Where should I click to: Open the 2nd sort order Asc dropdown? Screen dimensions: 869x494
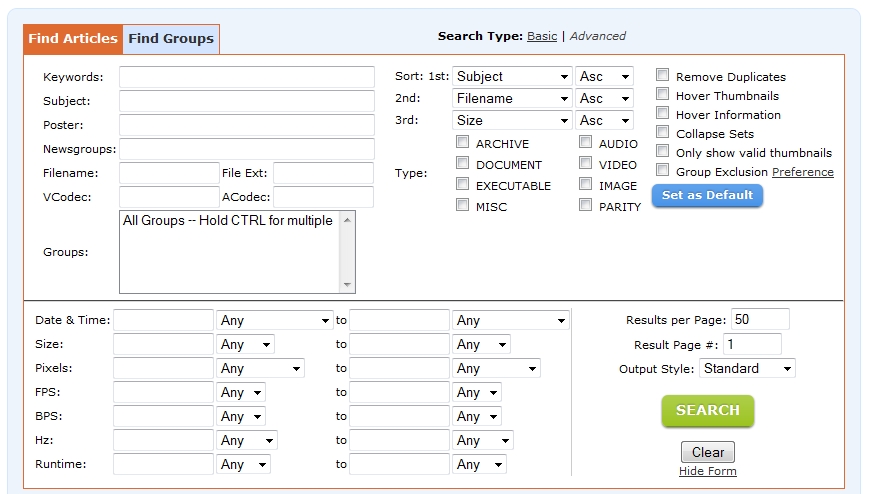(605, 99)
